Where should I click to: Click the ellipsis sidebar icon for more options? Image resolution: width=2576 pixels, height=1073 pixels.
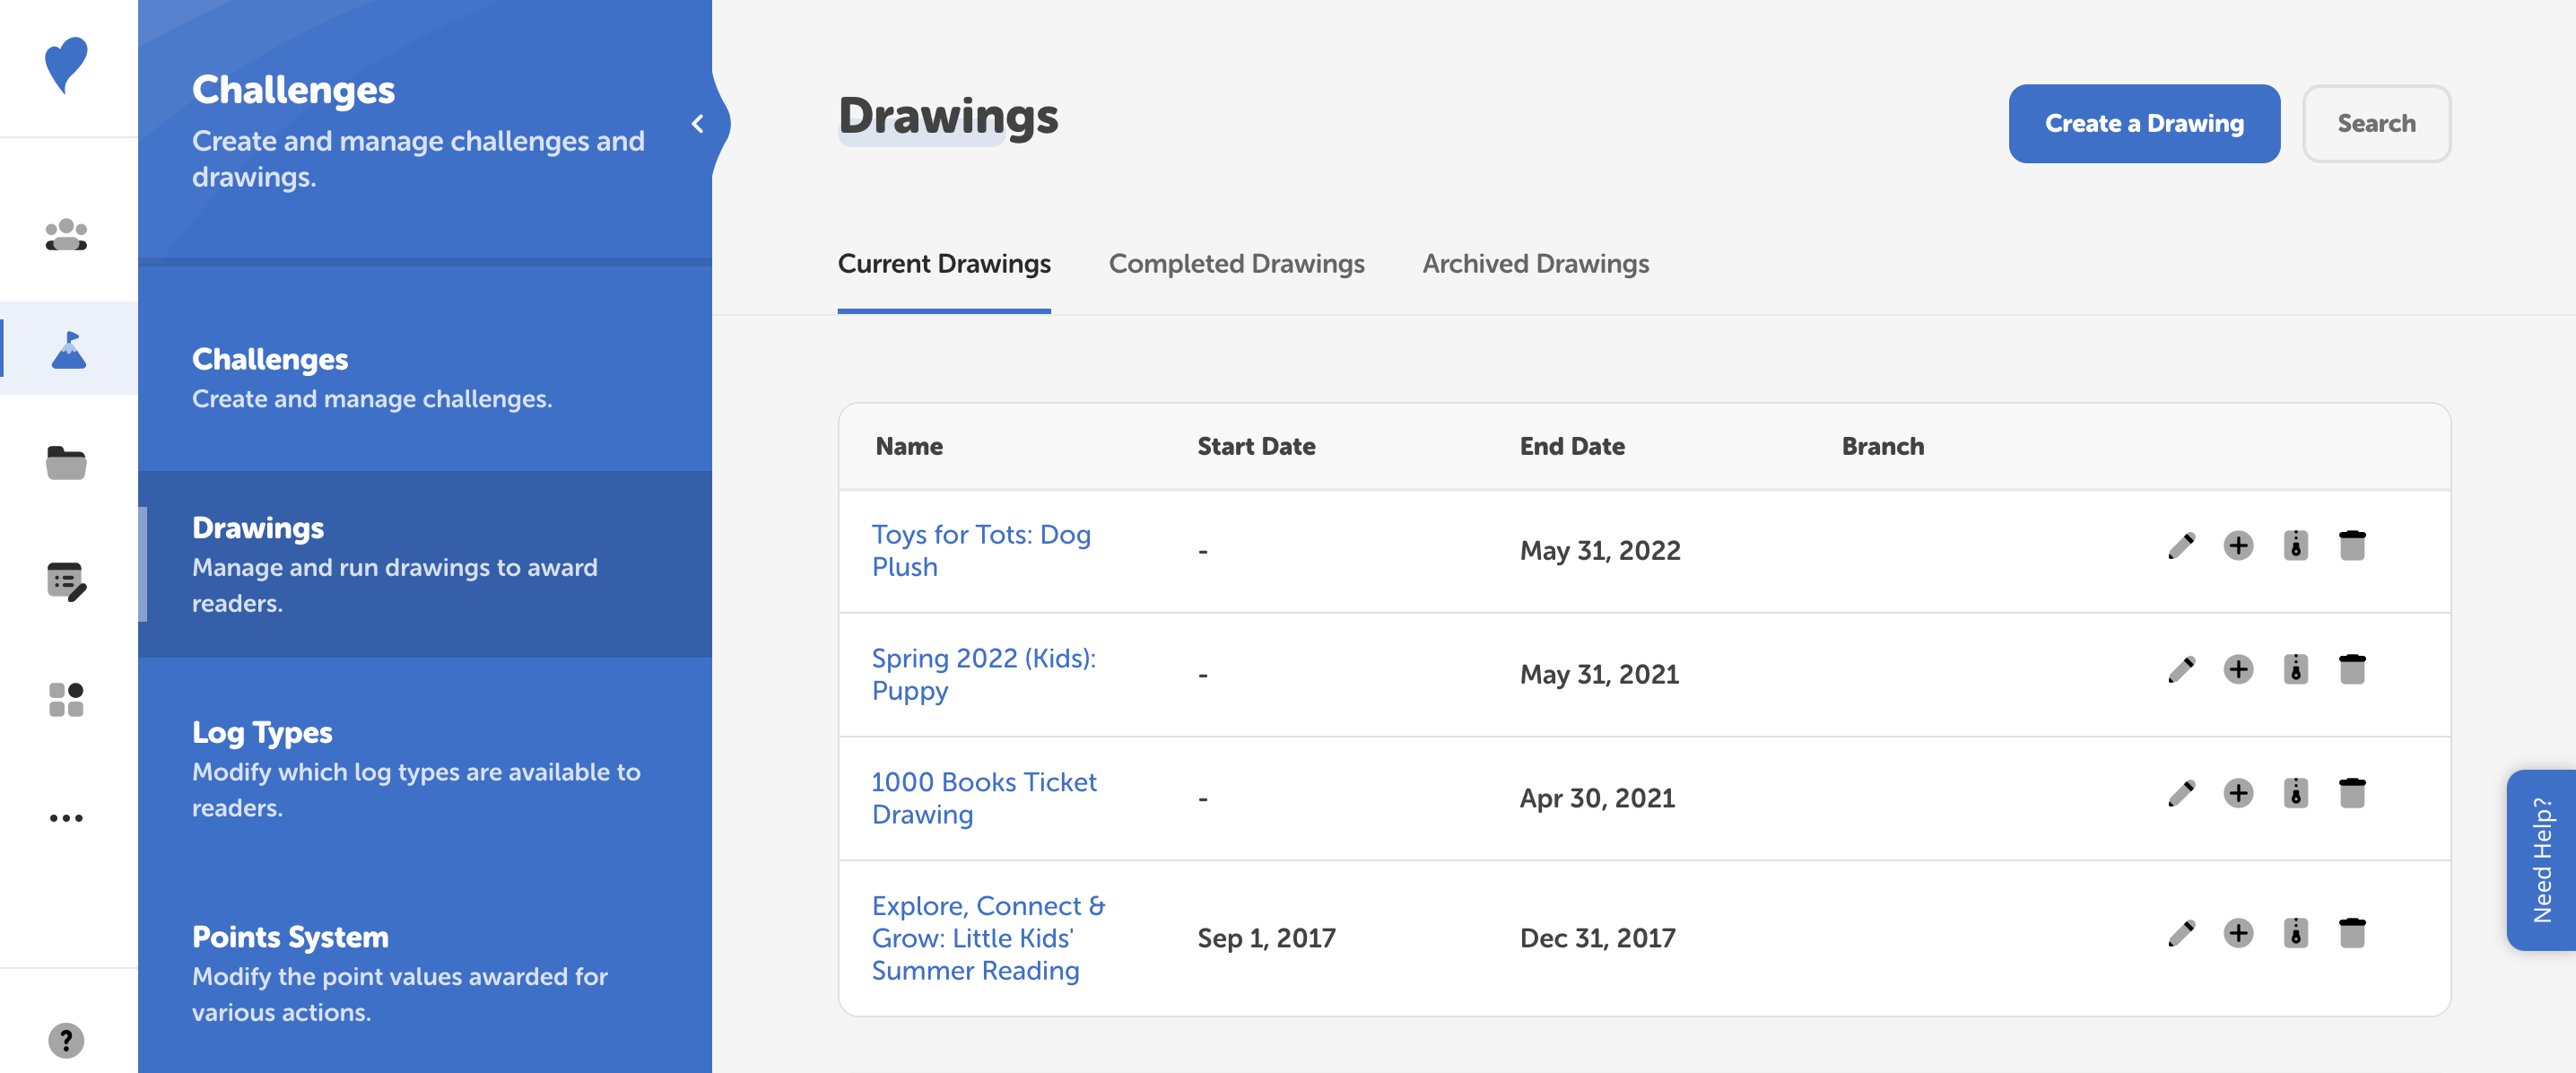point(66,817)
